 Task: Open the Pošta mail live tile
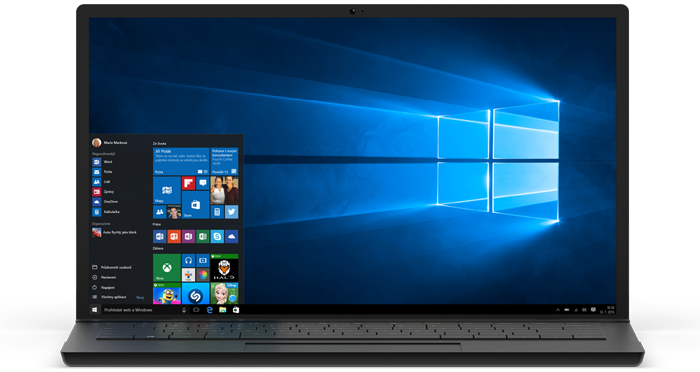181,161
